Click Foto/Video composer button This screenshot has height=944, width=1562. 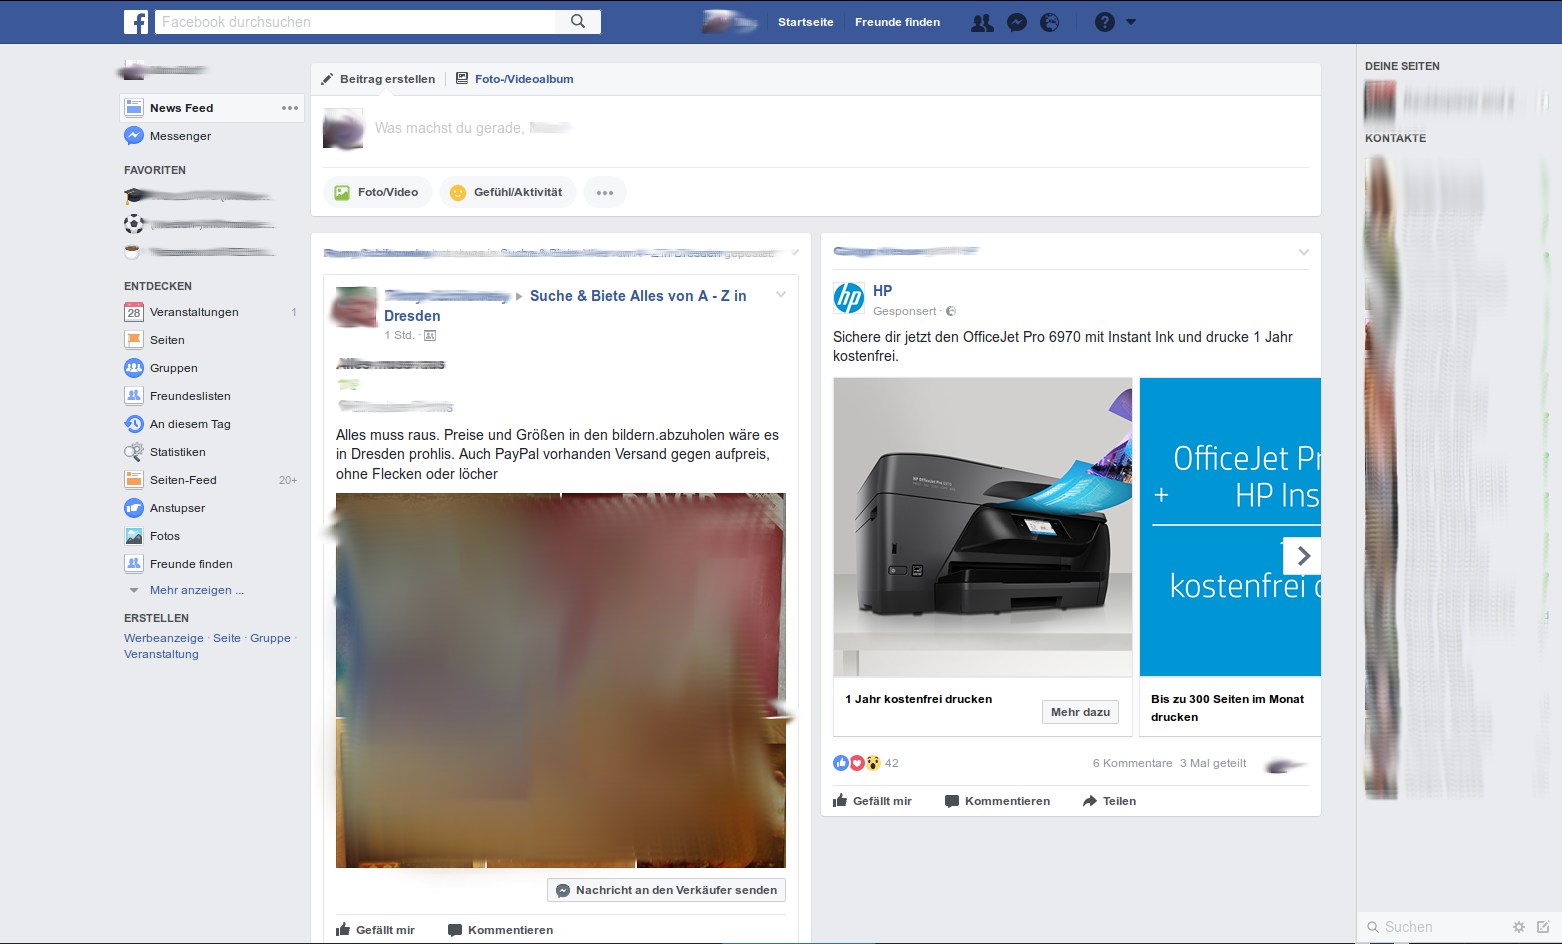point(377,192)
